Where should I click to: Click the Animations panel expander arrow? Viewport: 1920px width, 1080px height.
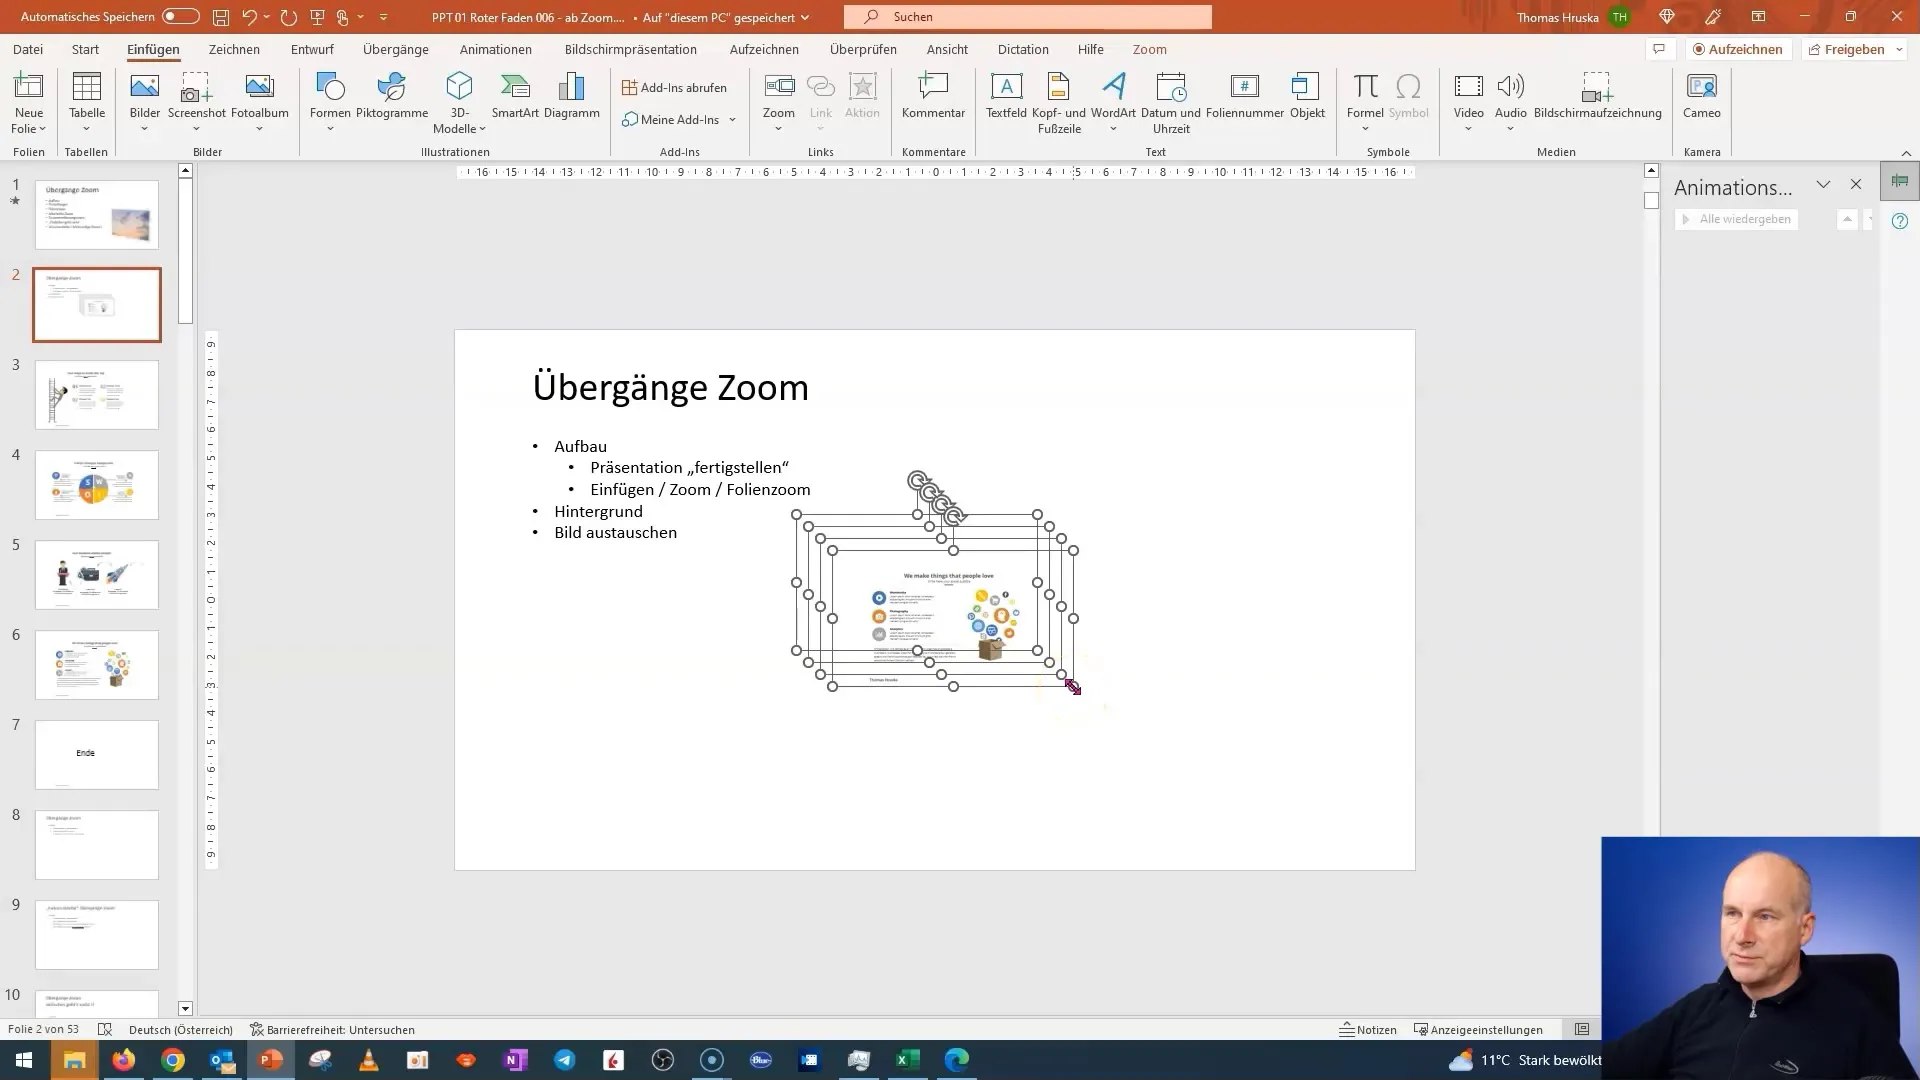point(1824,186)
